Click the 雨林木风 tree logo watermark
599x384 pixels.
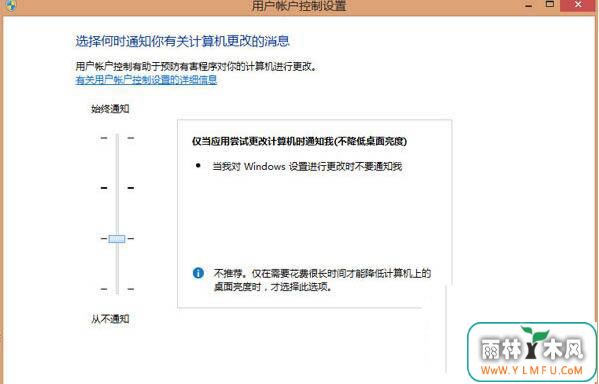(x=533, y=352)
